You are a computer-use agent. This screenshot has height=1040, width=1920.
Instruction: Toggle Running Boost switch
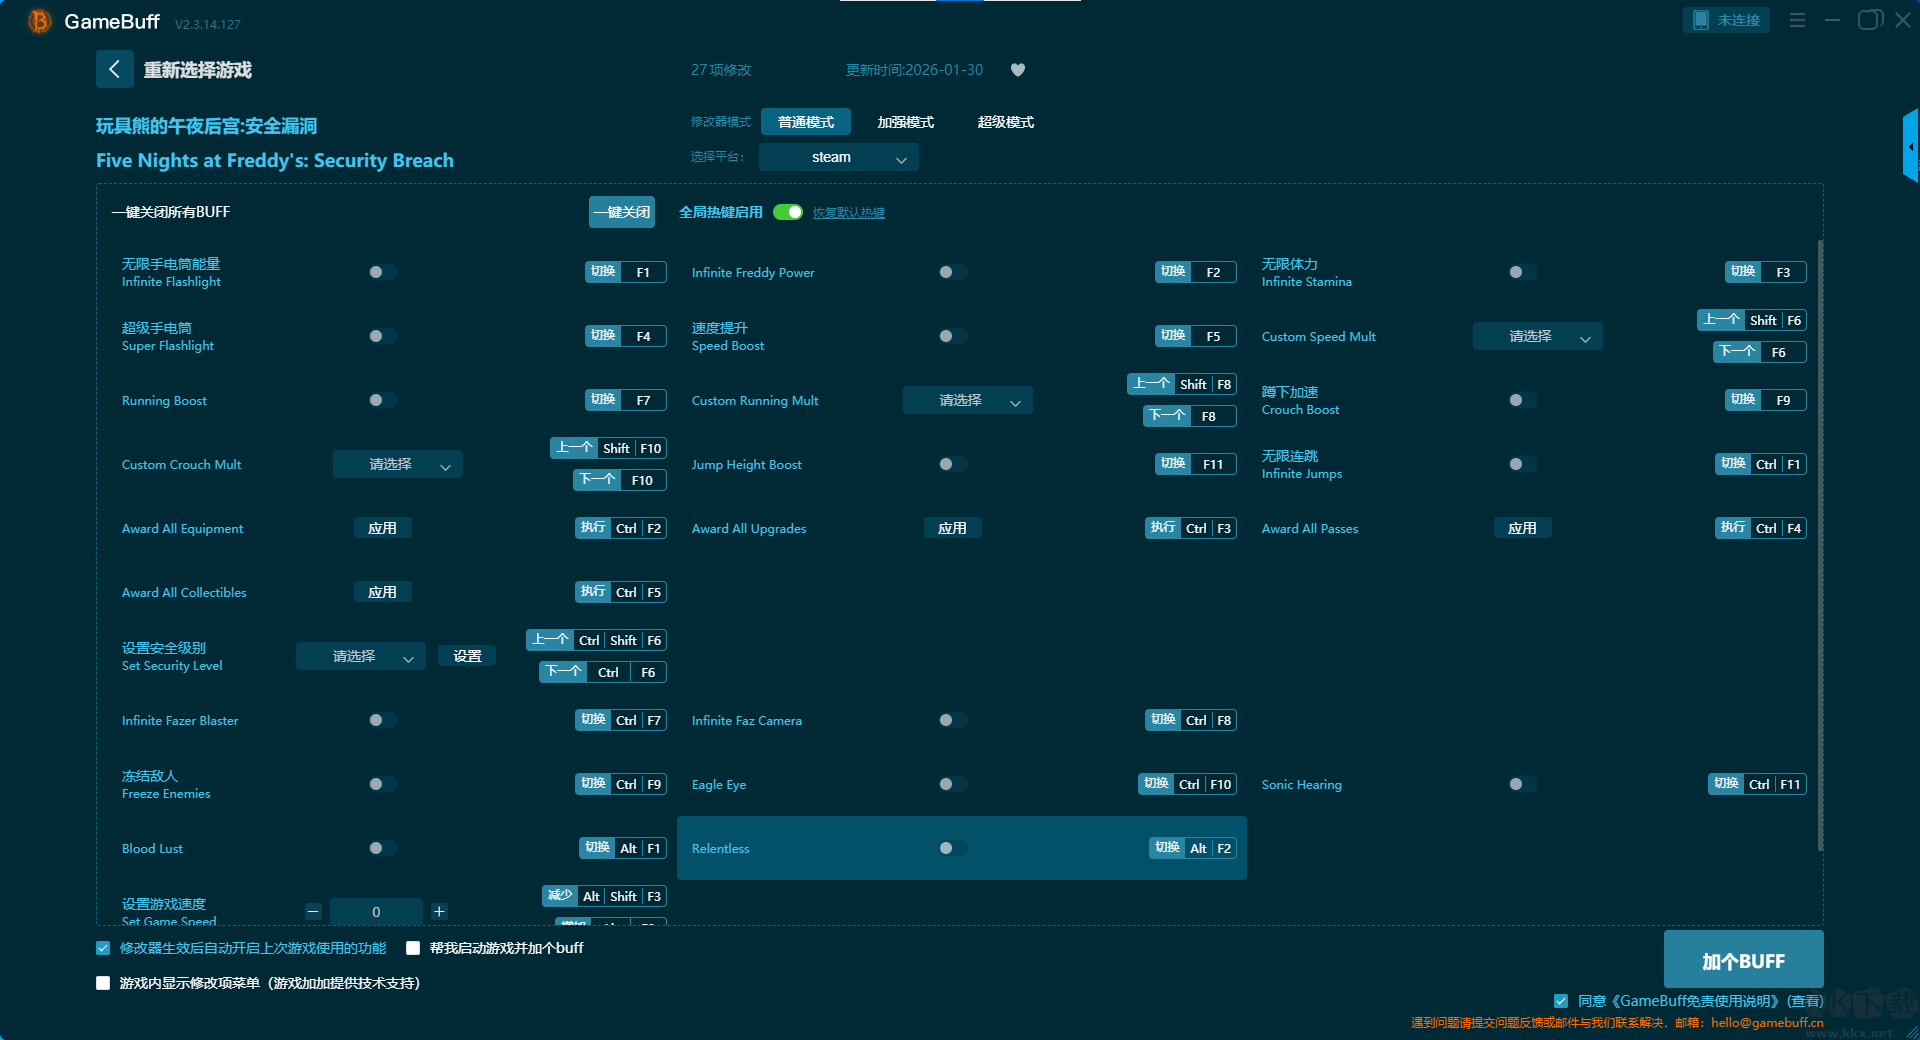coord(382,400)
